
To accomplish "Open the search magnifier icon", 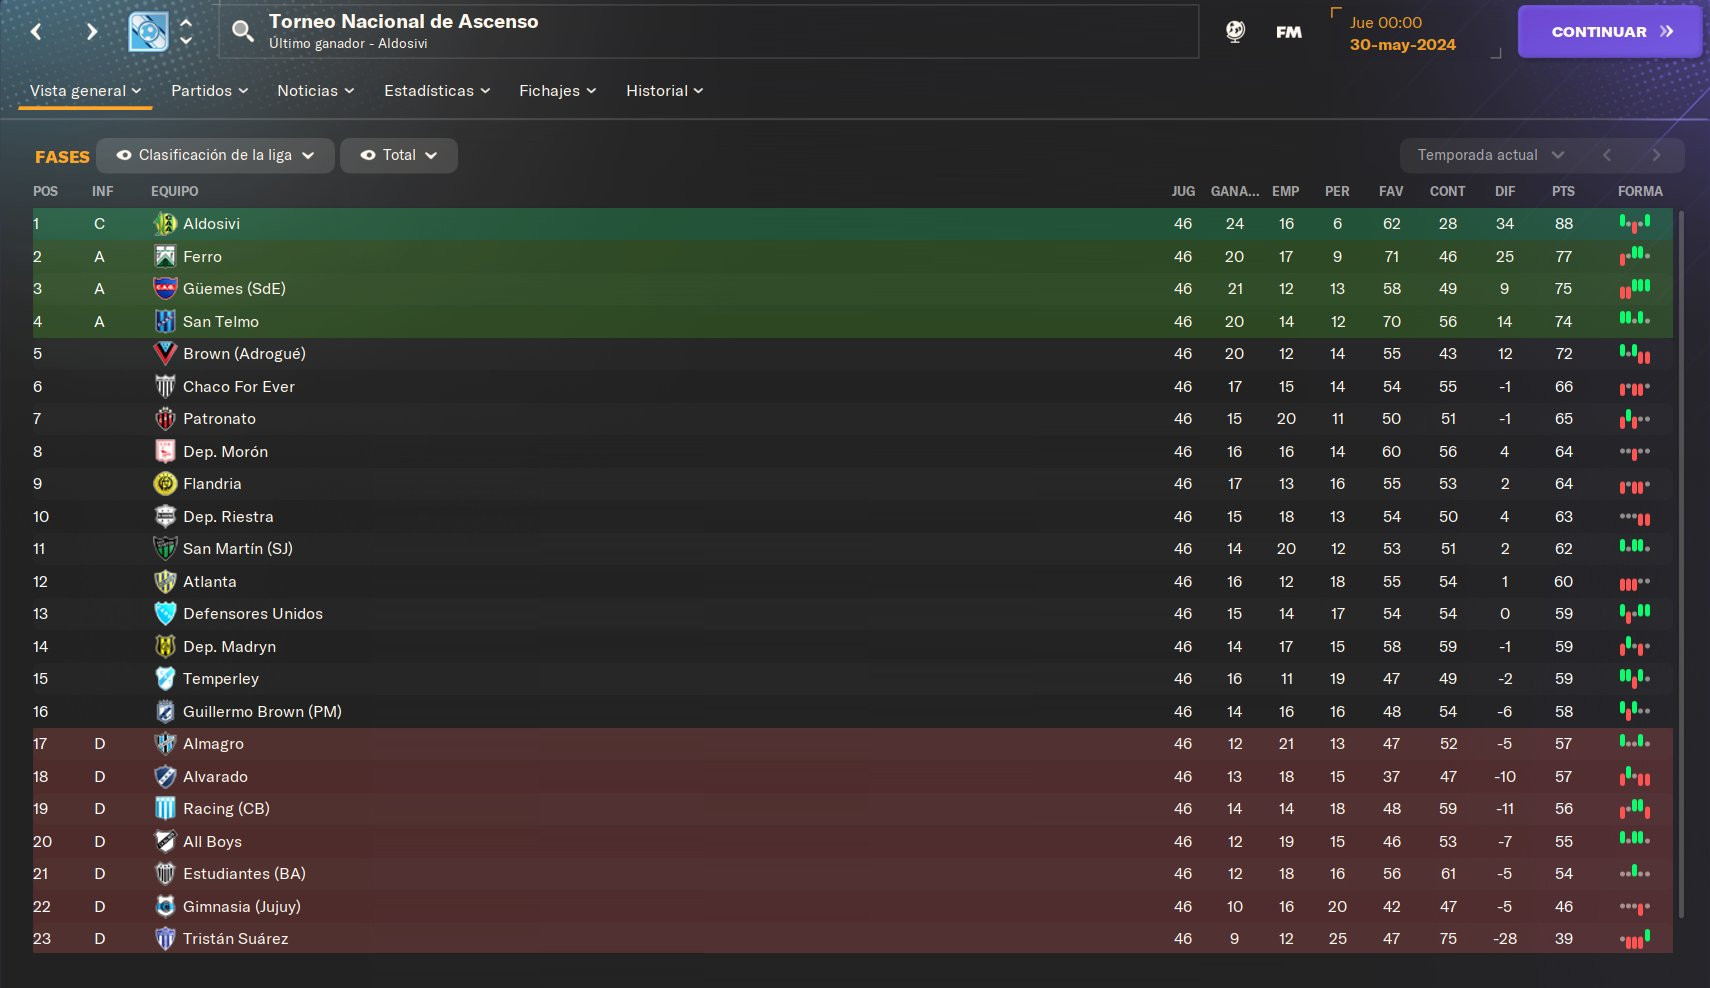I will 242,31.
